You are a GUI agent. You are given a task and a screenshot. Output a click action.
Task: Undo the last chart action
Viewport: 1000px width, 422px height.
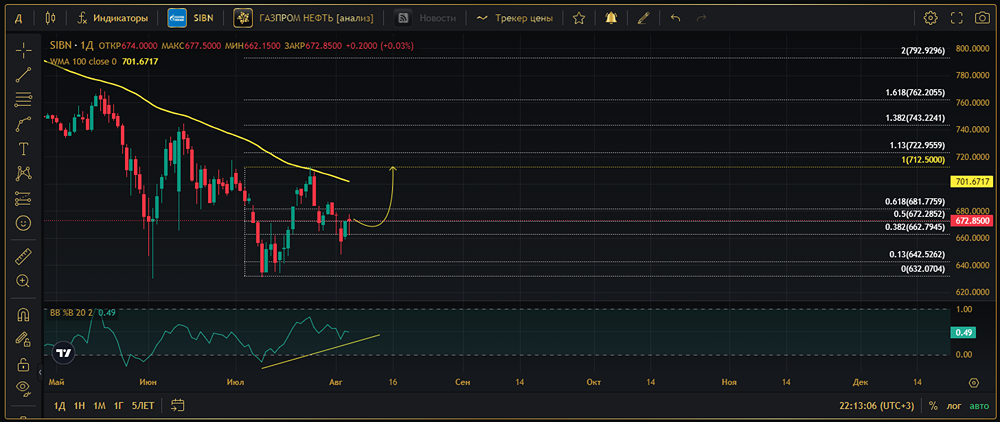click(676, 18)
